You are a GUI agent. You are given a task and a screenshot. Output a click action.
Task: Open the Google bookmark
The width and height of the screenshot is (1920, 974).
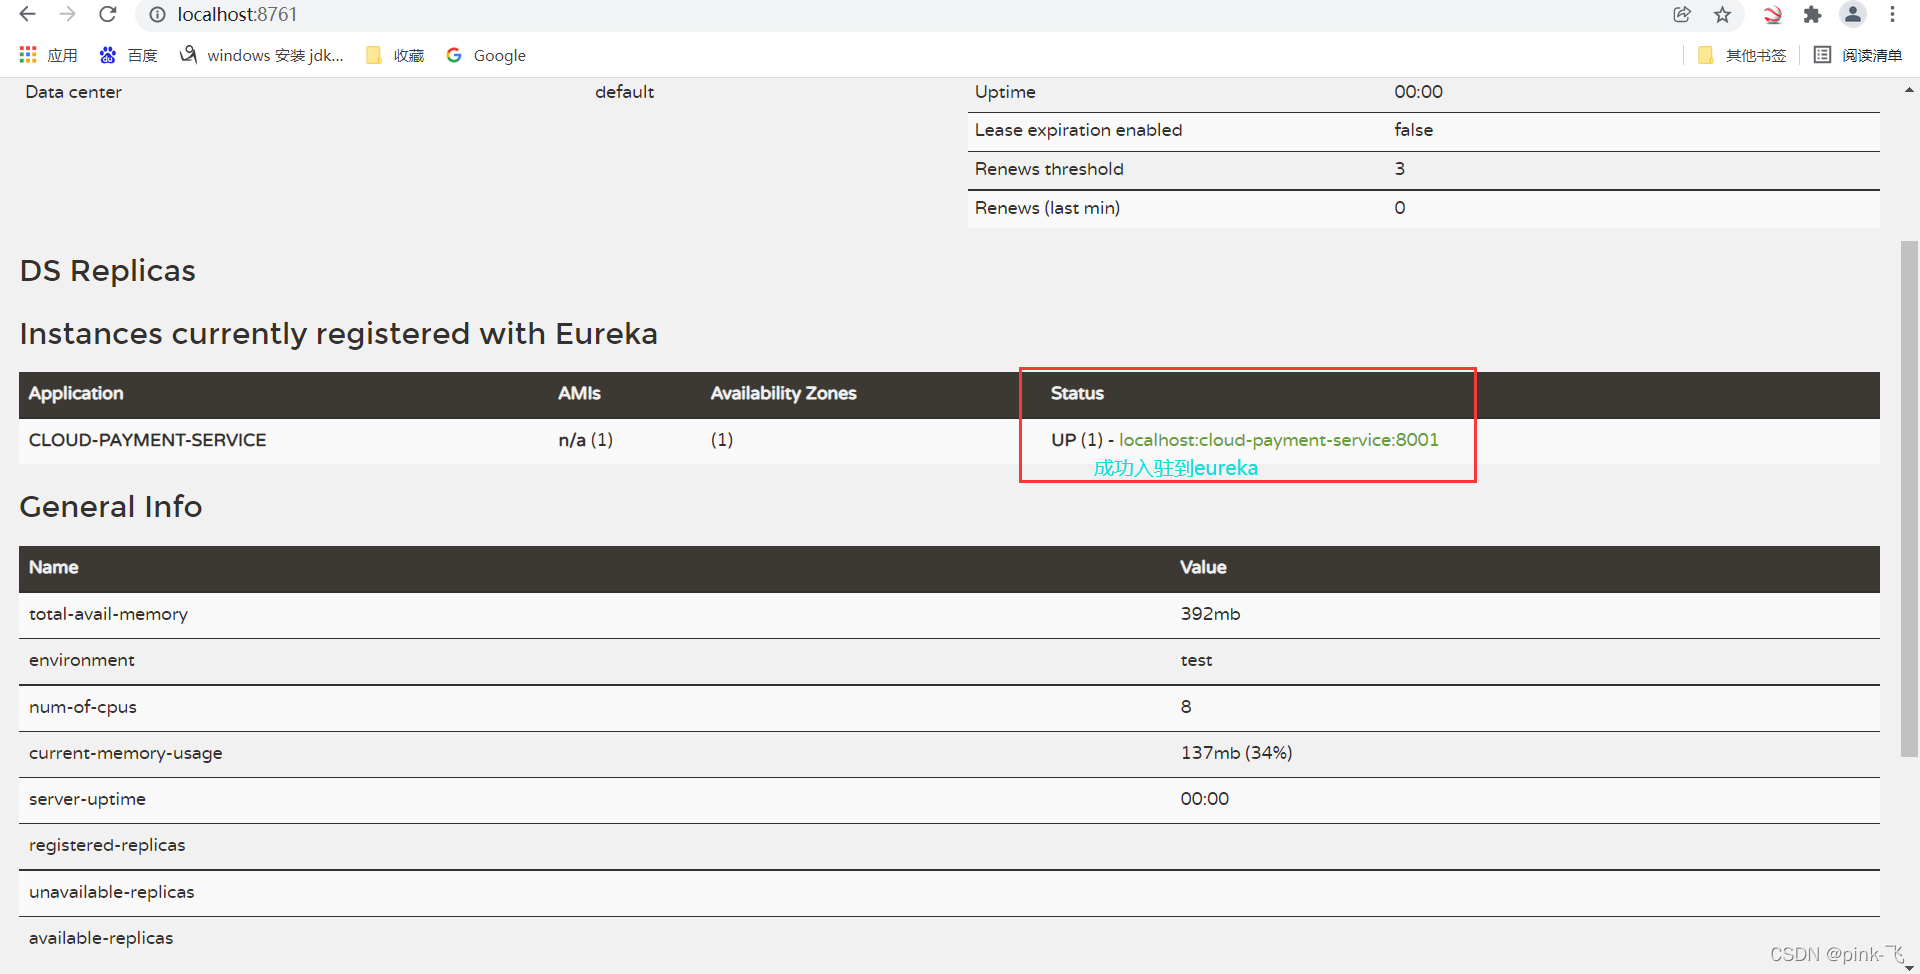click(487, 55)
